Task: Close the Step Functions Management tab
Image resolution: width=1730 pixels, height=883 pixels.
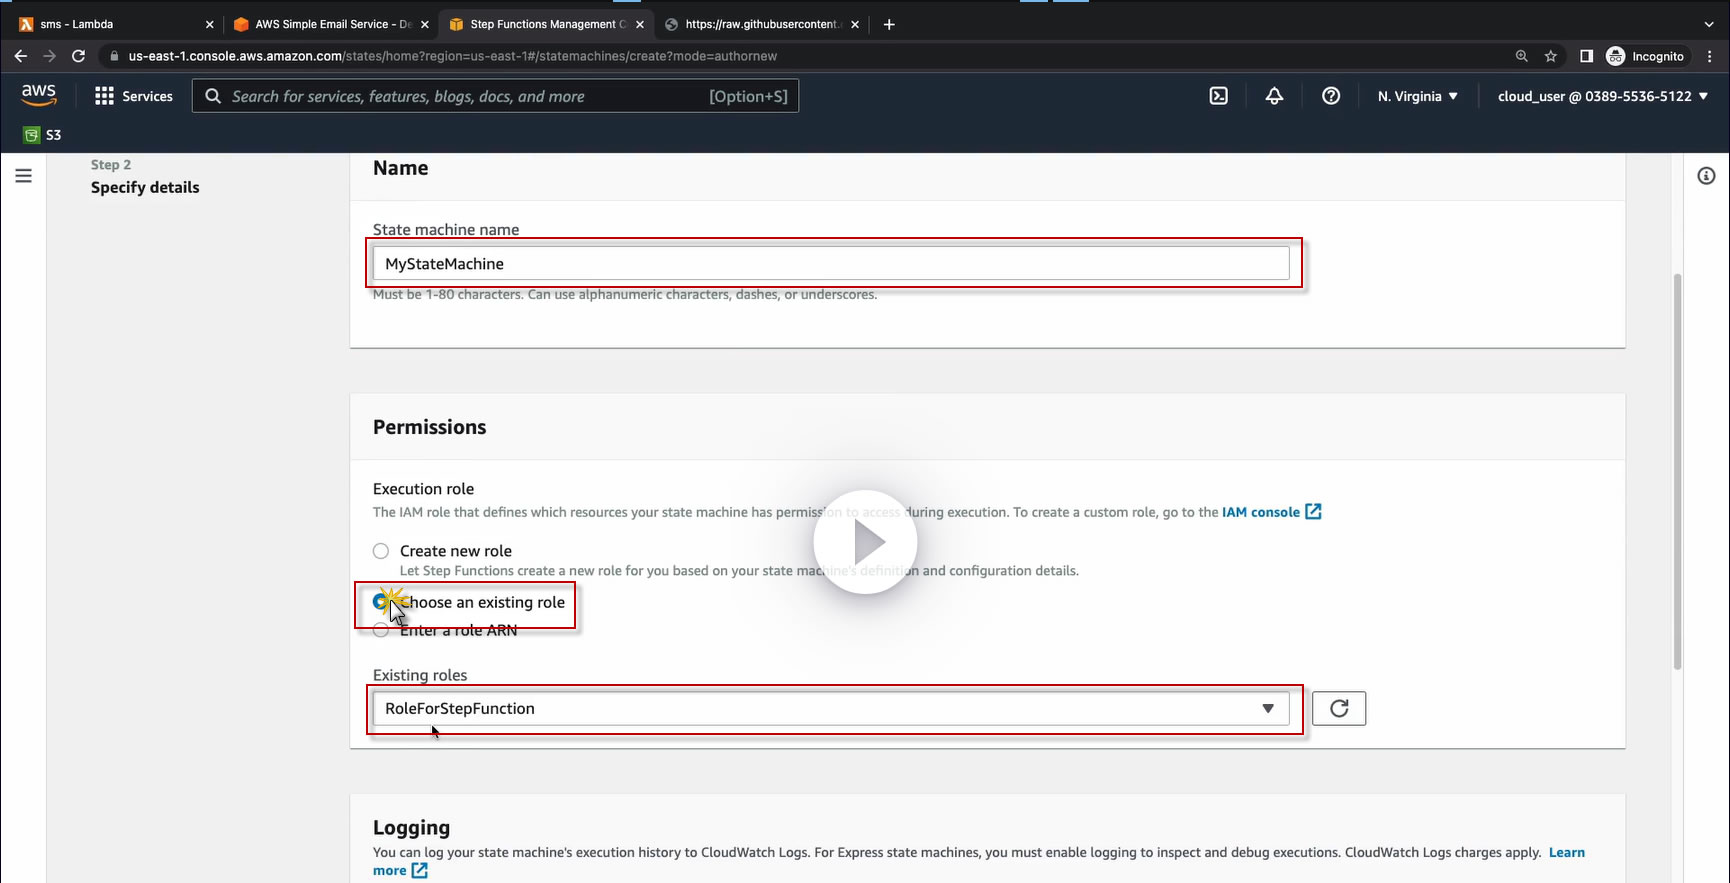Action: click(639, 24)
